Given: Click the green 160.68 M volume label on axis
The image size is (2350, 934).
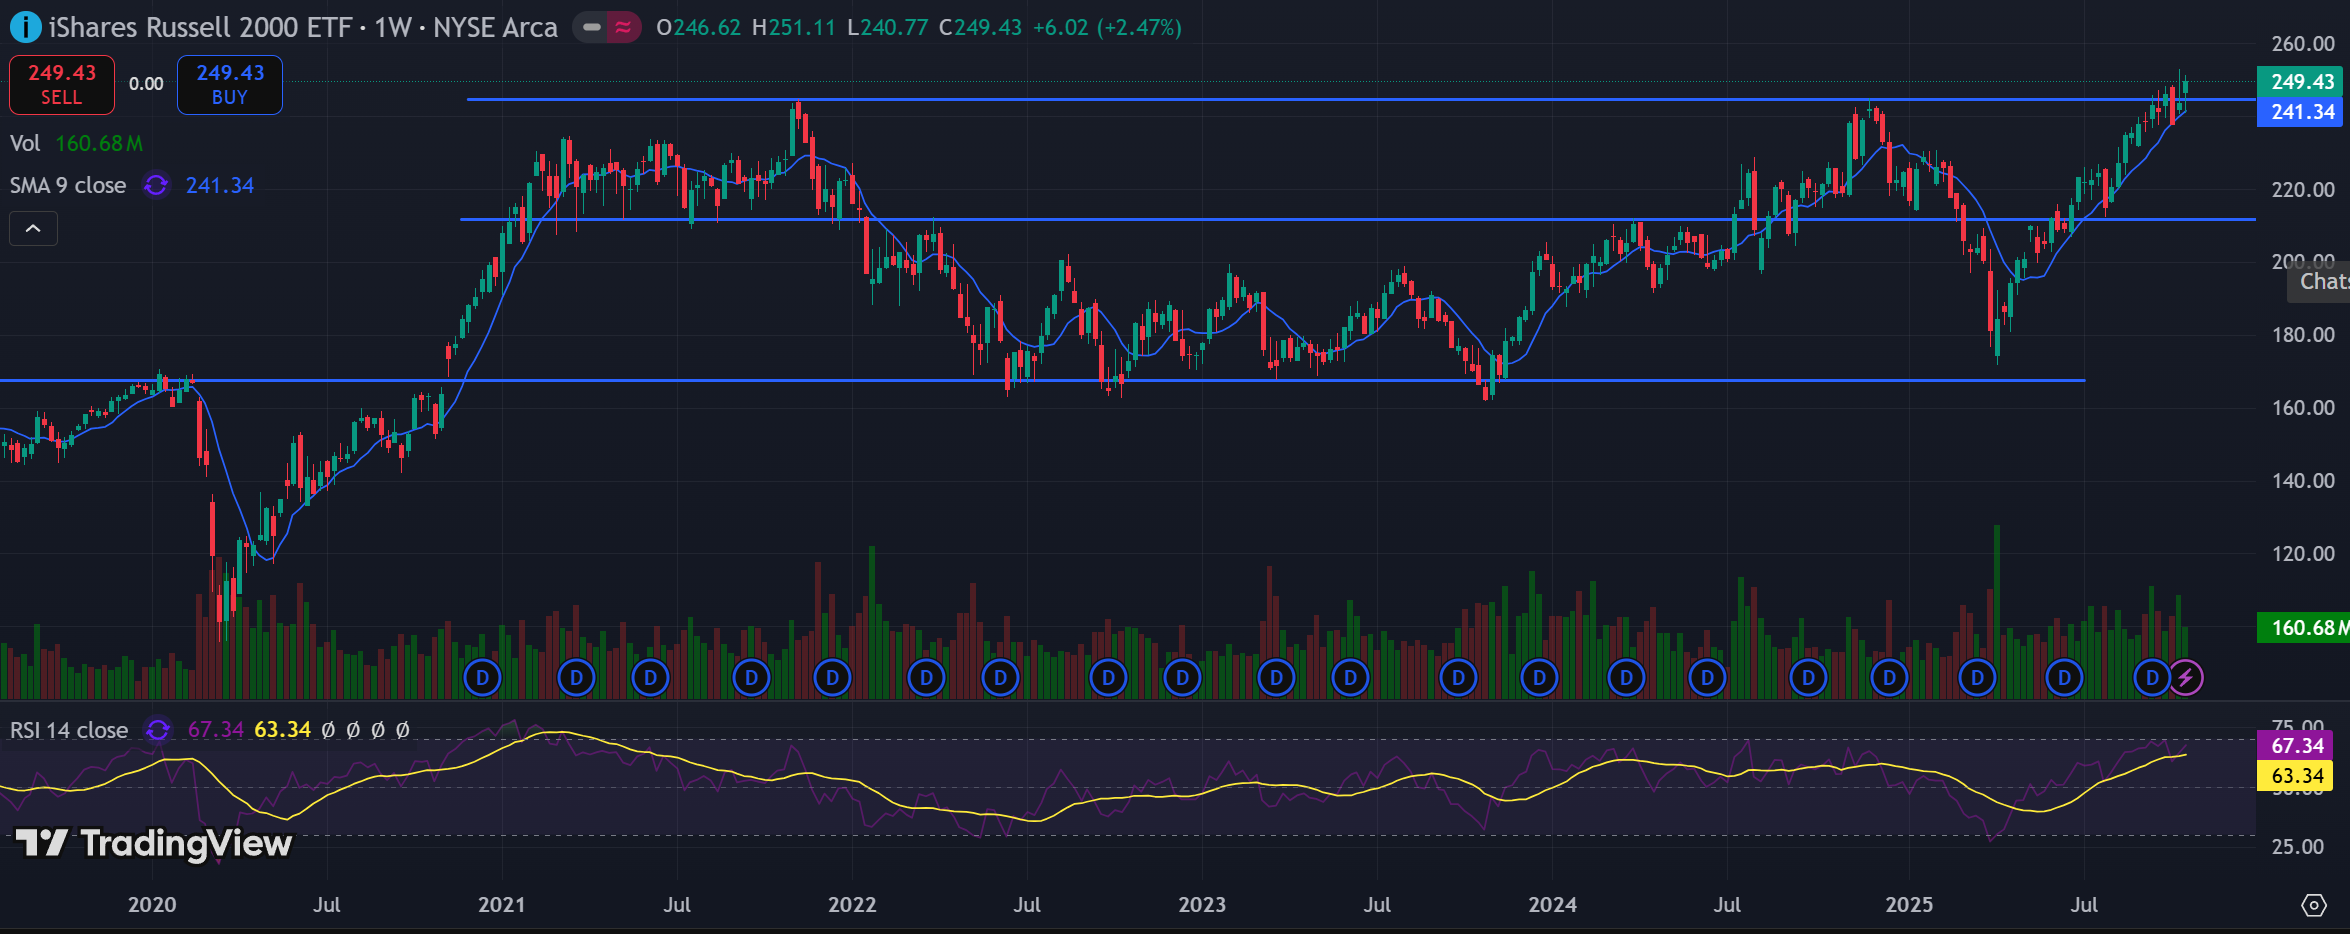Looking at the screenshot, I should point(2305,628).
